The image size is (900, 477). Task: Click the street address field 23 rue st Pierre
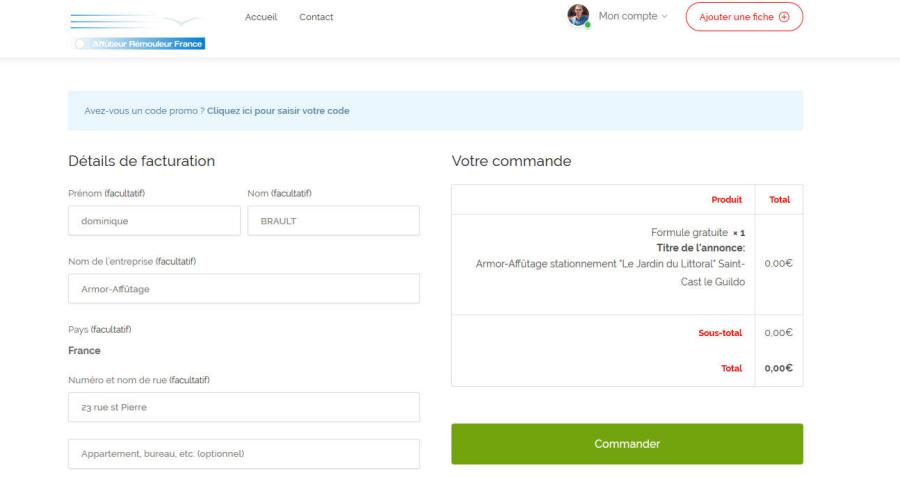244,407
